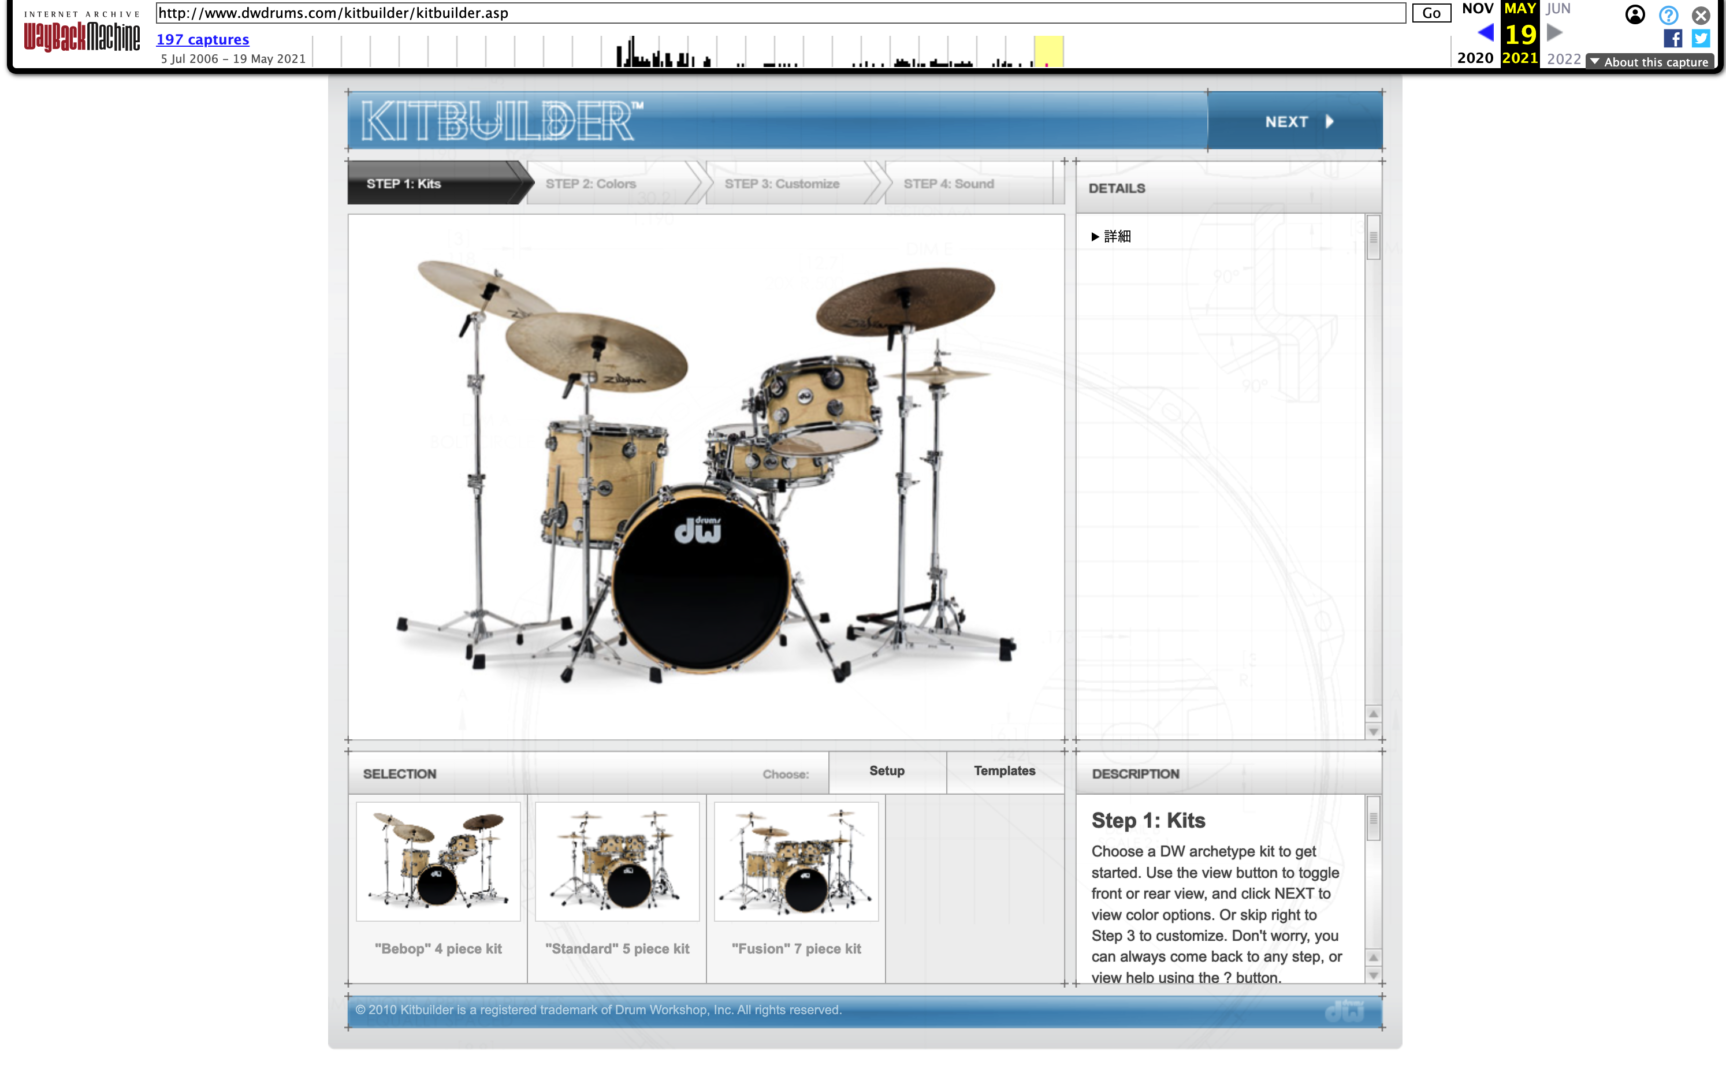This screenshot has width=1726, height=1080.
Task: Expand About this capture dropdown
Action: (1650, 62)
